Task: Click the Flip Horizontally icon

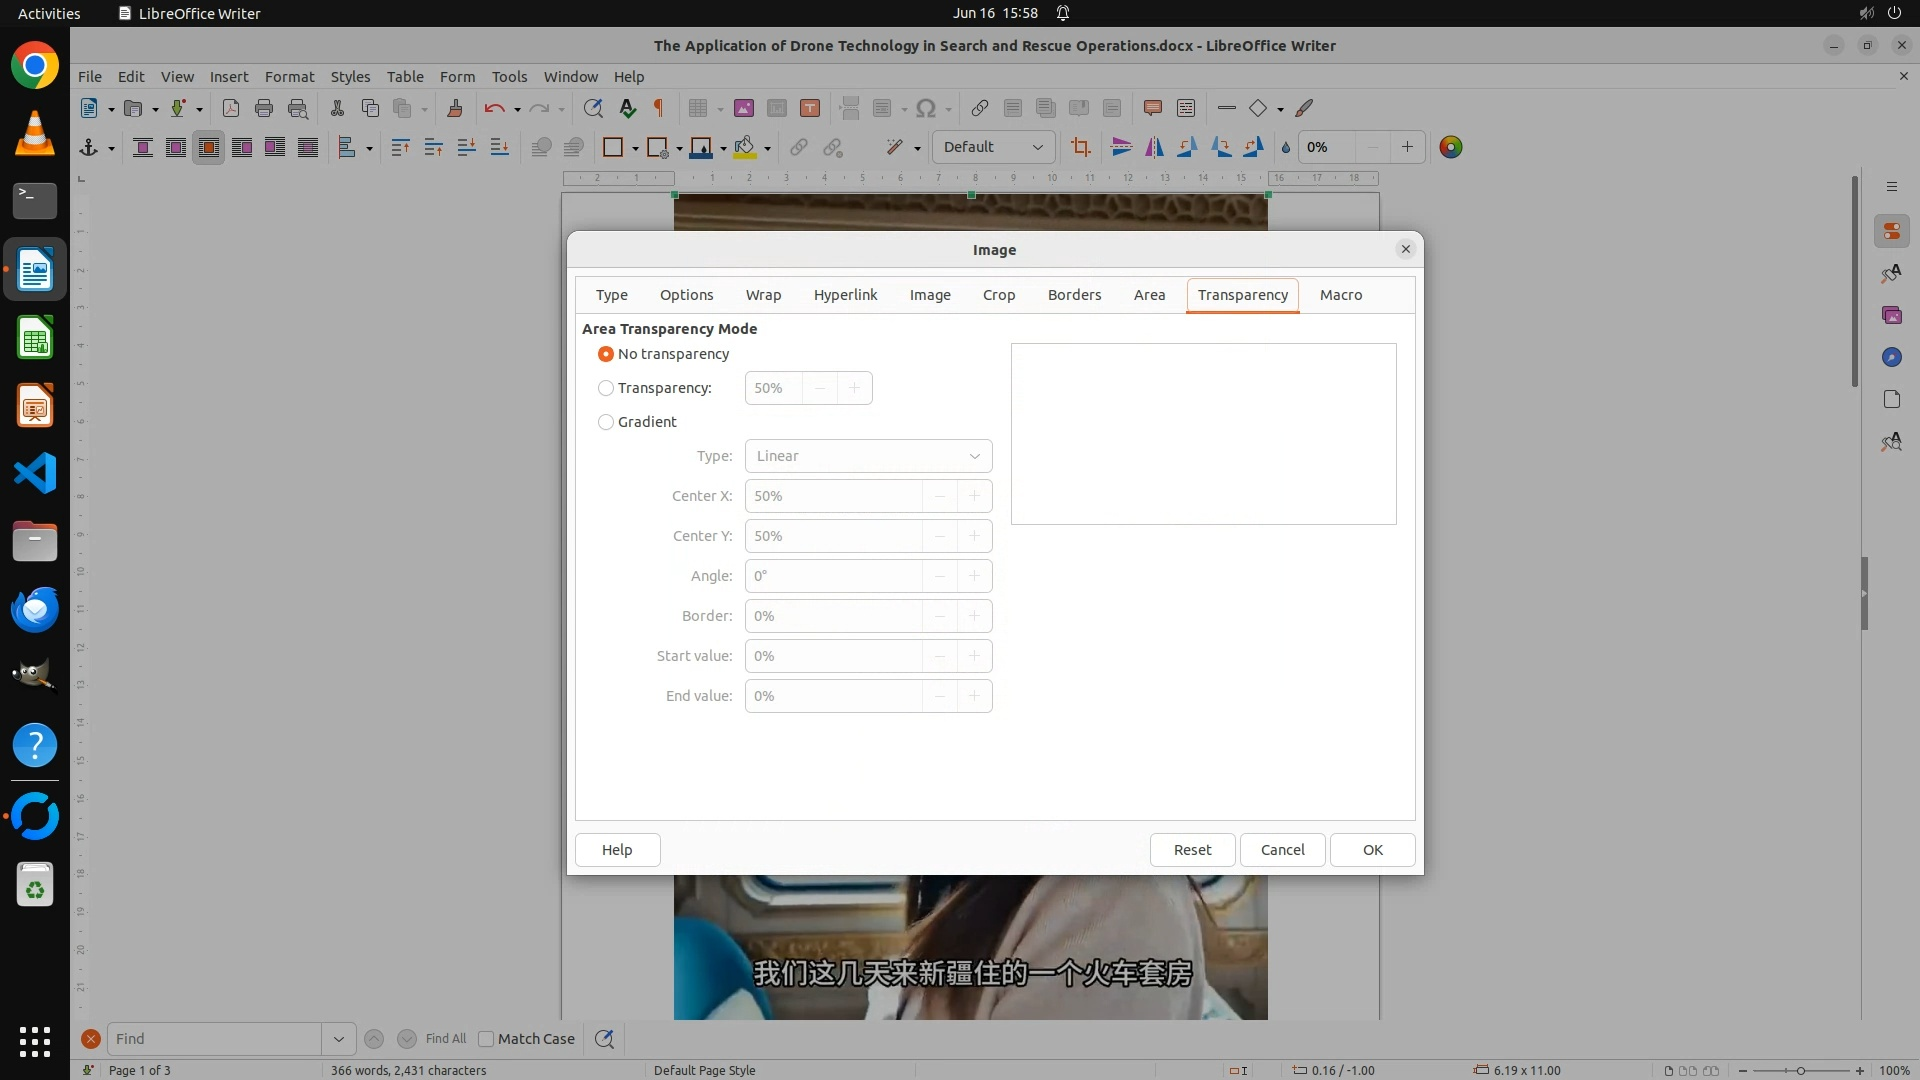Action: pos(1154,148)
